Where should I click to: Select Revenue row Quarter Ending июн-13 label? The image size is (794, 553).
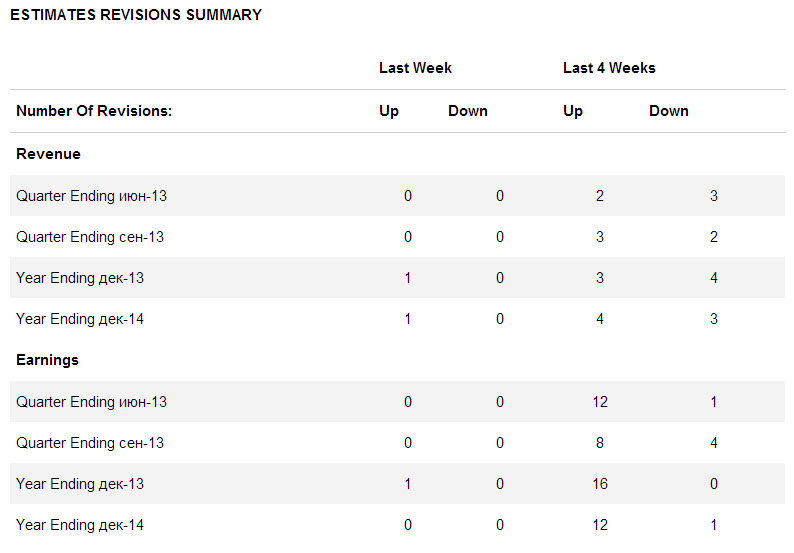pyautogui.click(x=91, y=196)
